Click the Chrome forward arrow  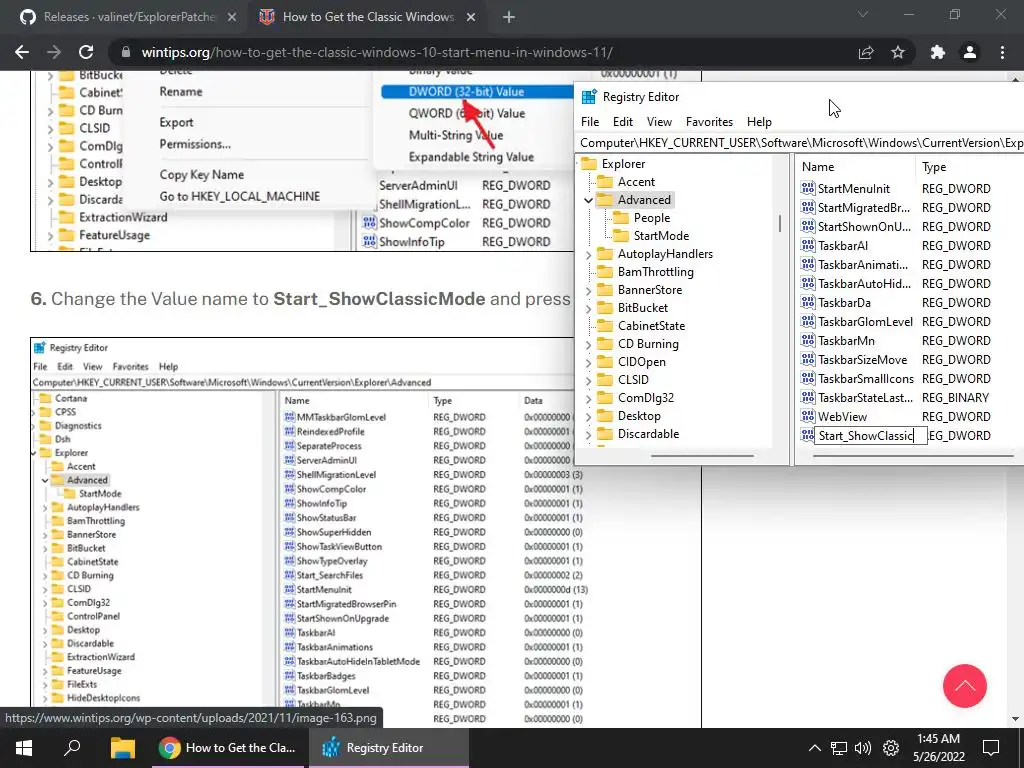(54, 52)
